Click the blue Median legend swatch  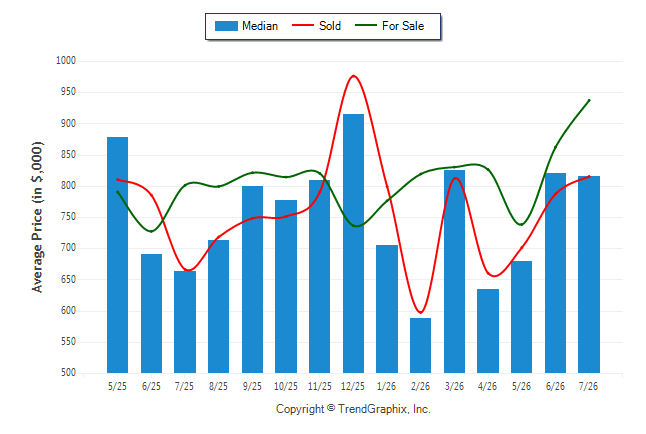(x=226, y=26)
